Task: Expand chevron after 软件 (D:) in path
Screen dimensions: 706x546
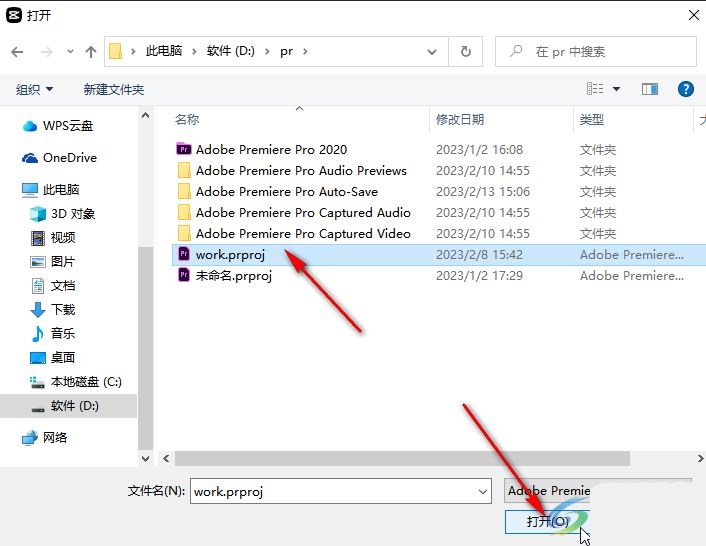Action: click(x=267, y=51)
